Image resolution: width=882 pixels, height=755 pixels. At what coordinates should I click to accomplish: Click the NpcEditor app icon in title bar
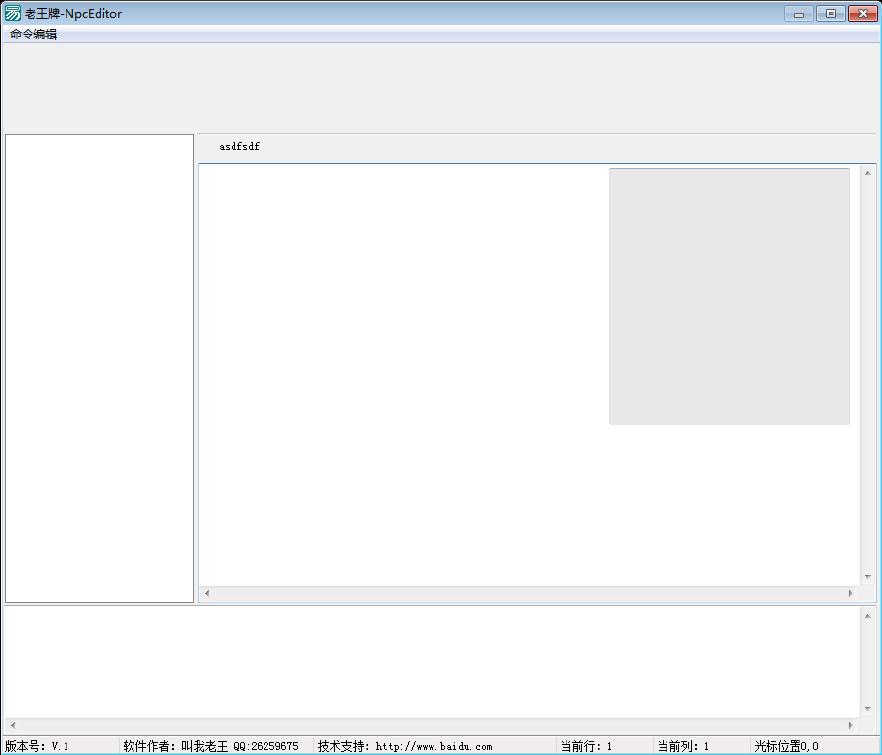12,14
